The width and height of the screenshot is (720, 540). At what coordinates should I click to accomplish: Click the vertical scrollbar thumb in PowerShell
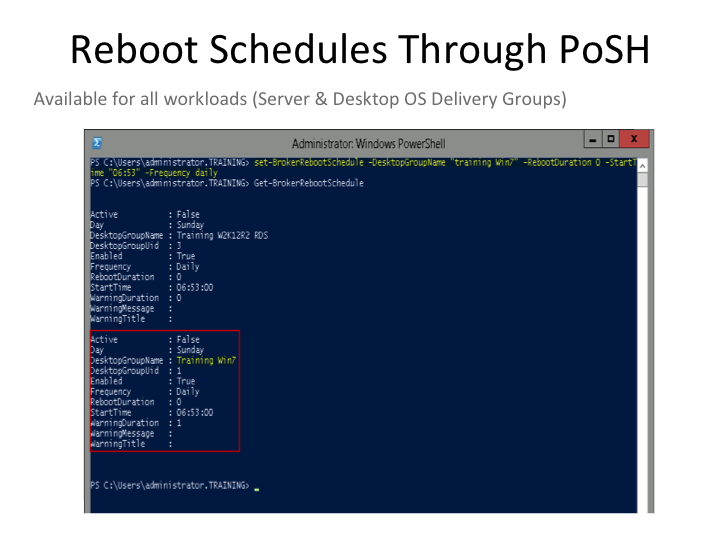click(x=642, y=180)
